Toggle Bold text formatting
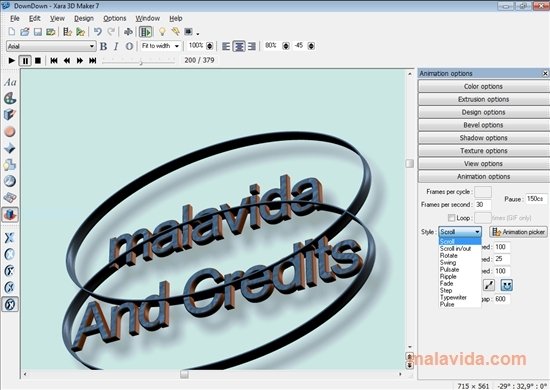Viewport: 550px width, 390px height. [x=103, y=46]
